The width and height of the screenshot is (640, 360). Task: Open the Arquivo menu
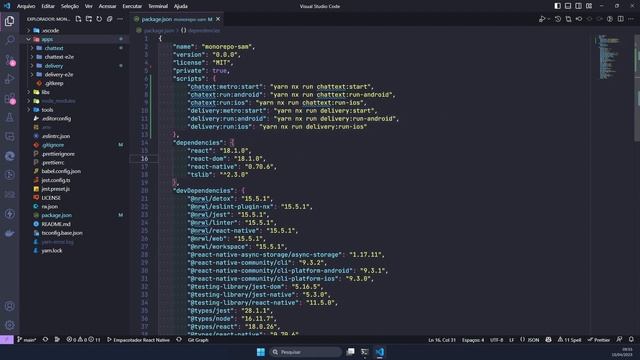coord(26,6)
